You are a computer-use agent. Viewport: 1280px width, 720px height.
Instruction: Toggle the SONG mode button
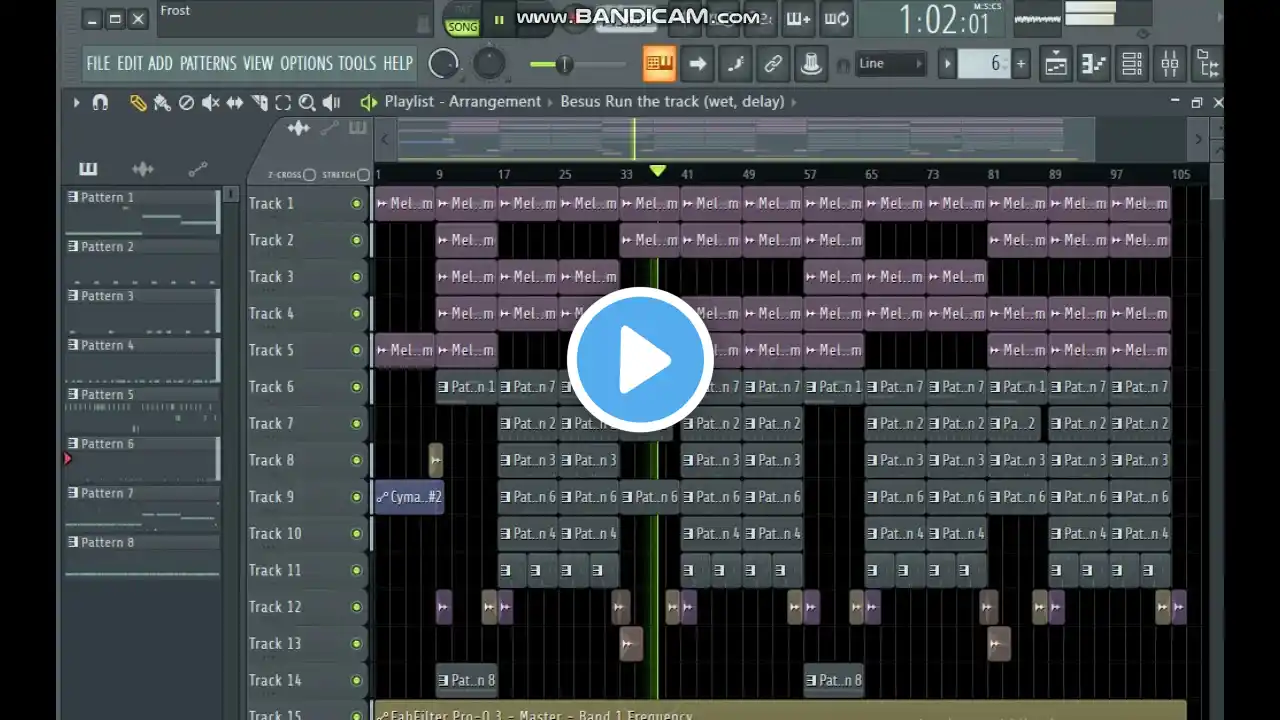click(462, 27)
